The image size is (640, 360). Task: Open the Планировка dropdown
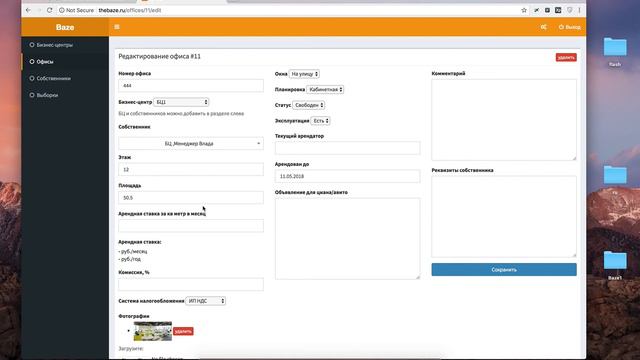325,89
